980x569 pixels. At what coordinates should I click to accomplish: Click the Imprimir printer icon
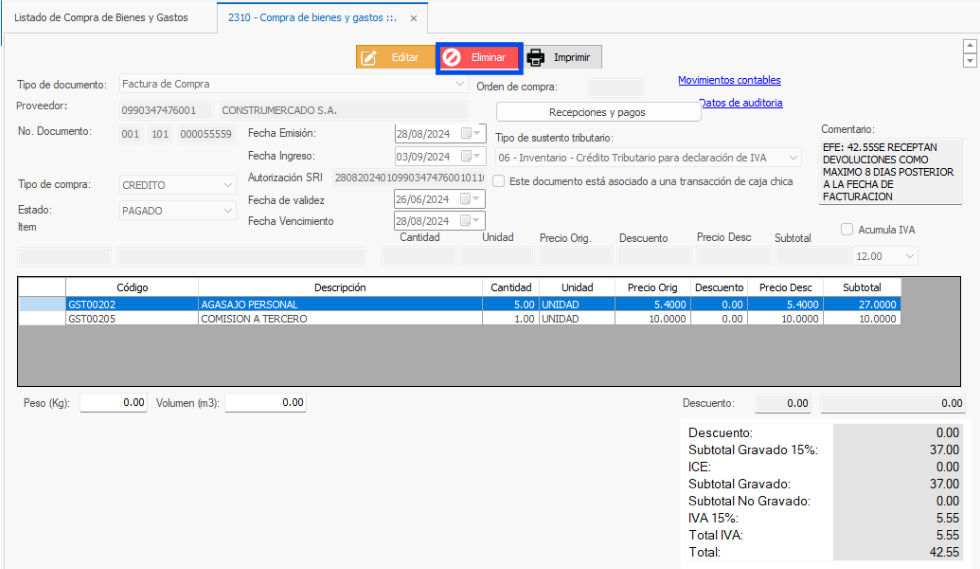pyautogui.click(x=536, y=58)
